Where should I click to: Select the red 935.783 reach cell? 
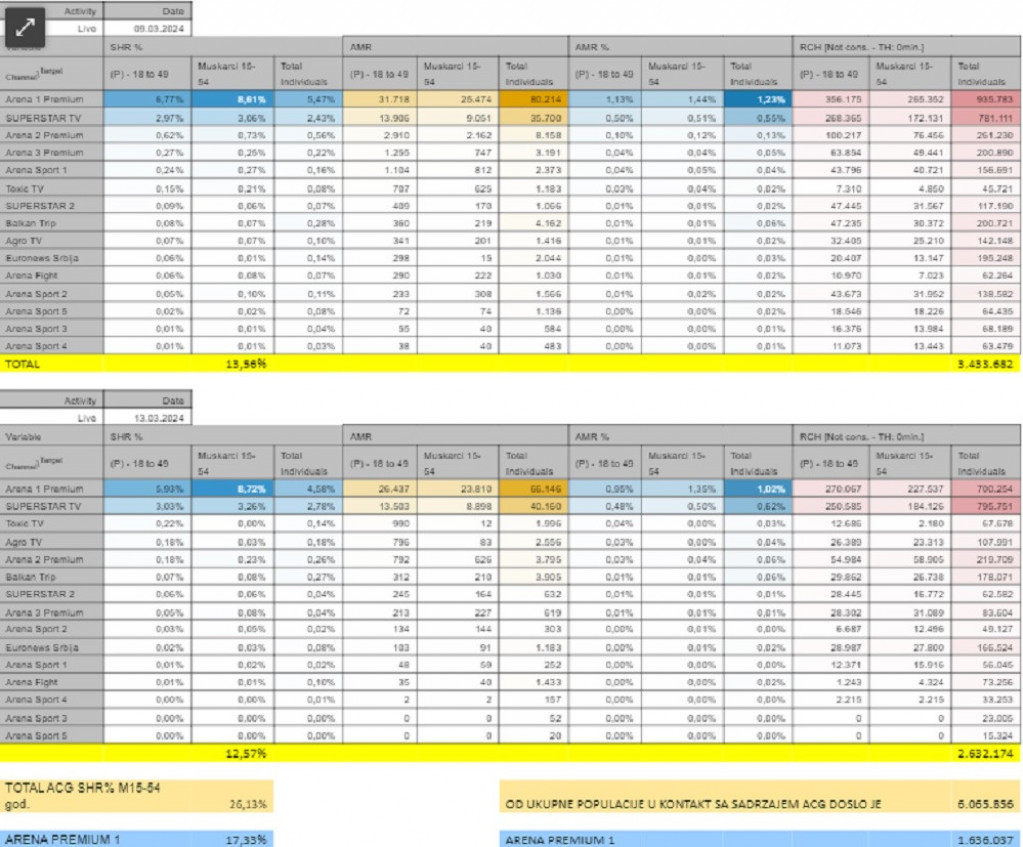986,100
